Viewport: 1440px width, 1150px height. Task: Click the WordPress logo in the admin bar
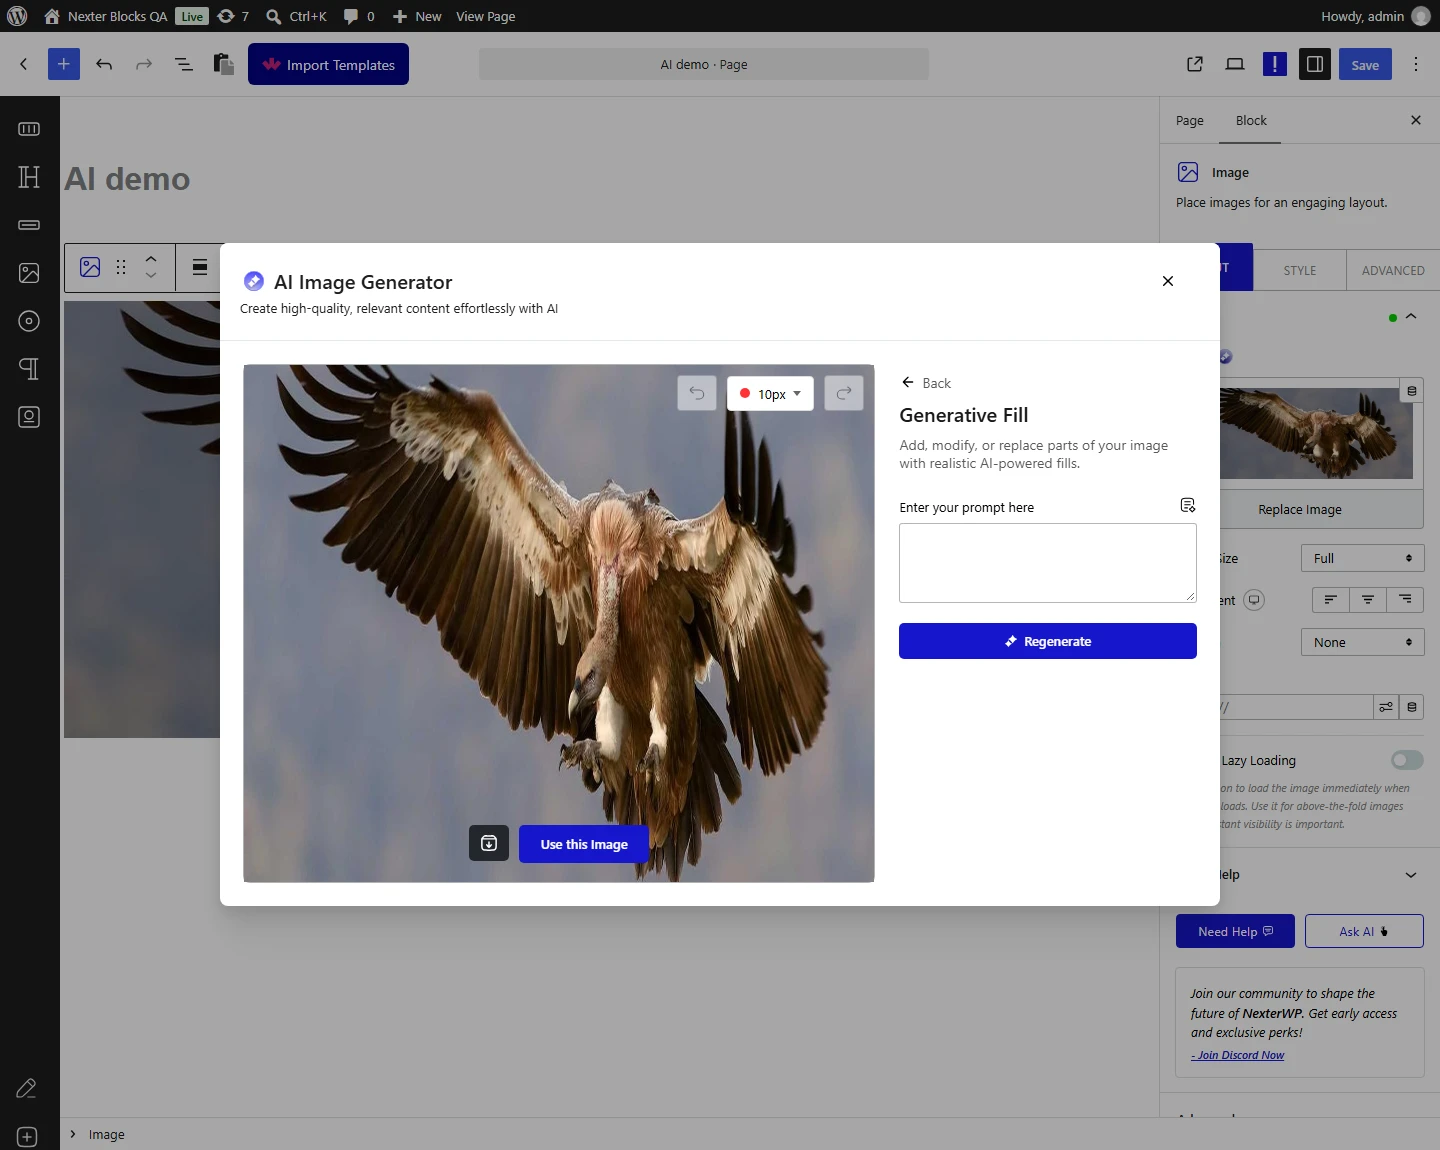click(17, 16)
